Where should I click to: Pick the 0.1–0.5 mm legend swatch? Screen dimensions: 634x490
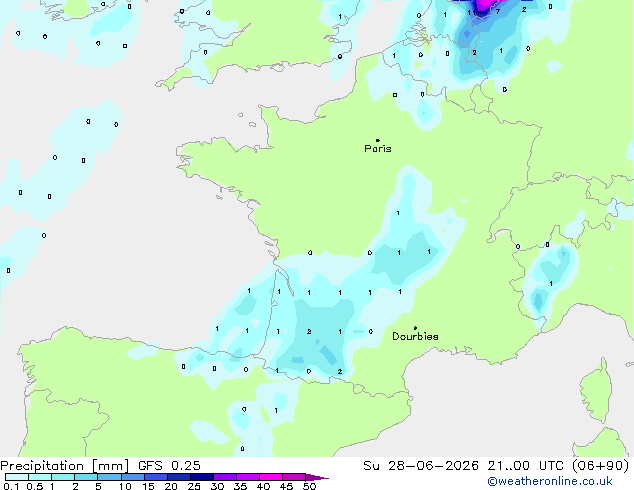click(17, 477)
